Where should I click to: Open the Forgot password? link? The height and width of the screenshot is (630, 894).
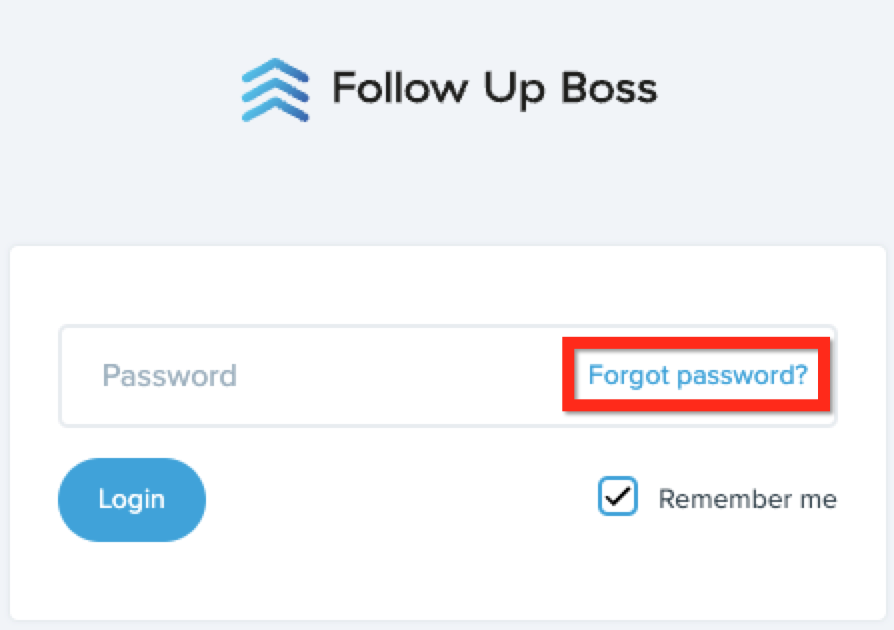click(x=698, y=375)
